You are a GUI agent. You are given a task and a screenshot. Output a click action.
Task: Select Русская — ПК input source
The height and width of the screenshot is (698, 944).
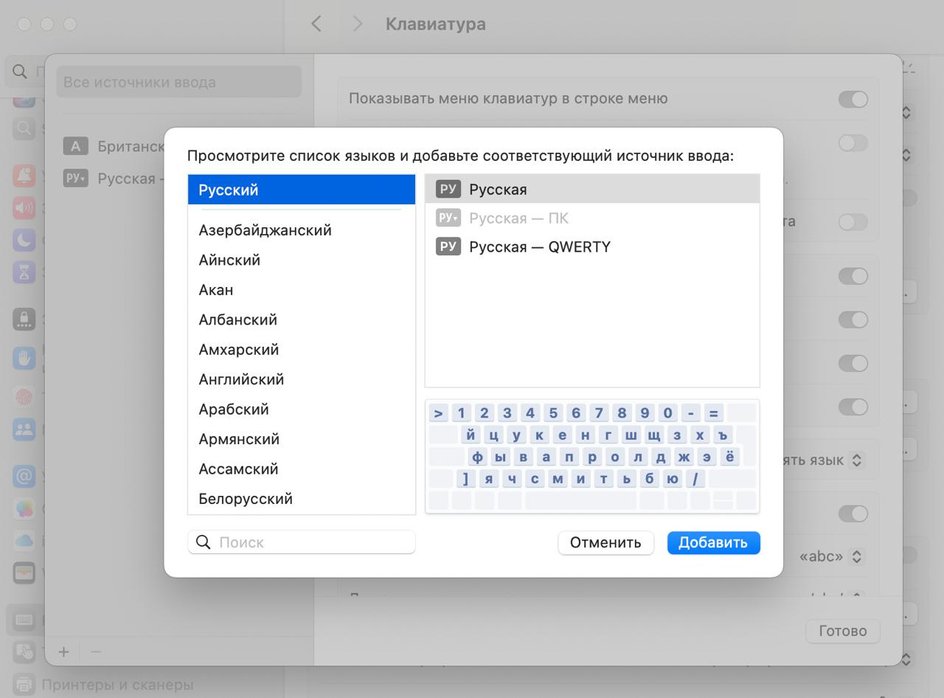(x=592, y=218)
